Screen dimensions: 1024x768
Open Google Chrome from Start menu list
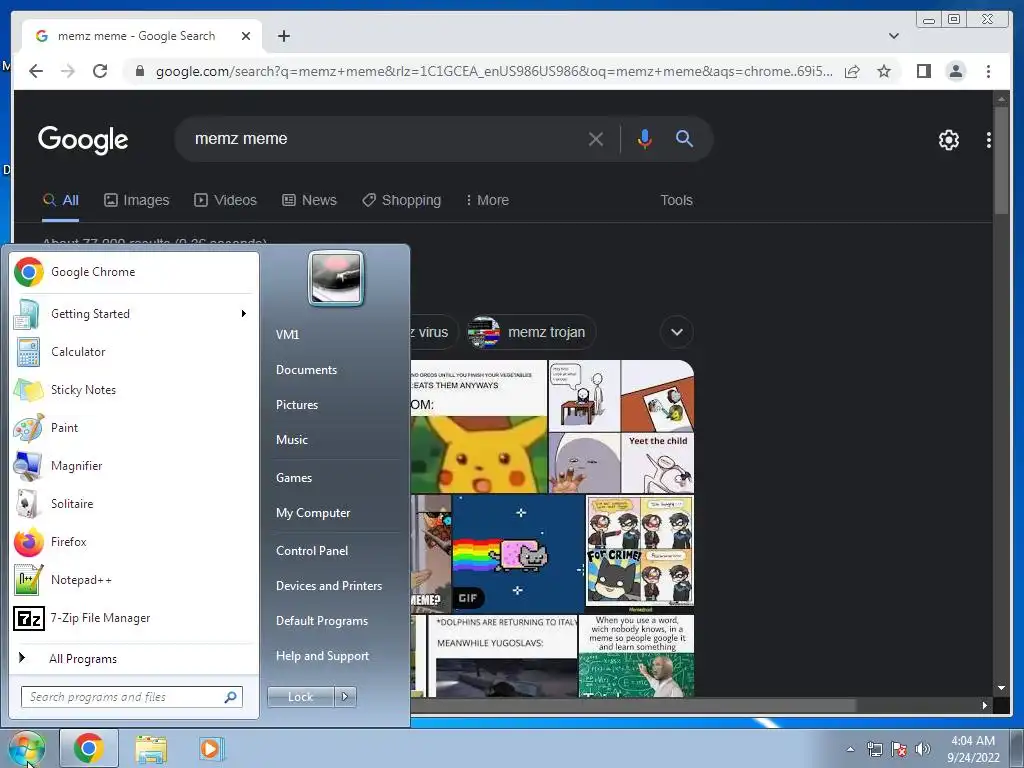134,272
